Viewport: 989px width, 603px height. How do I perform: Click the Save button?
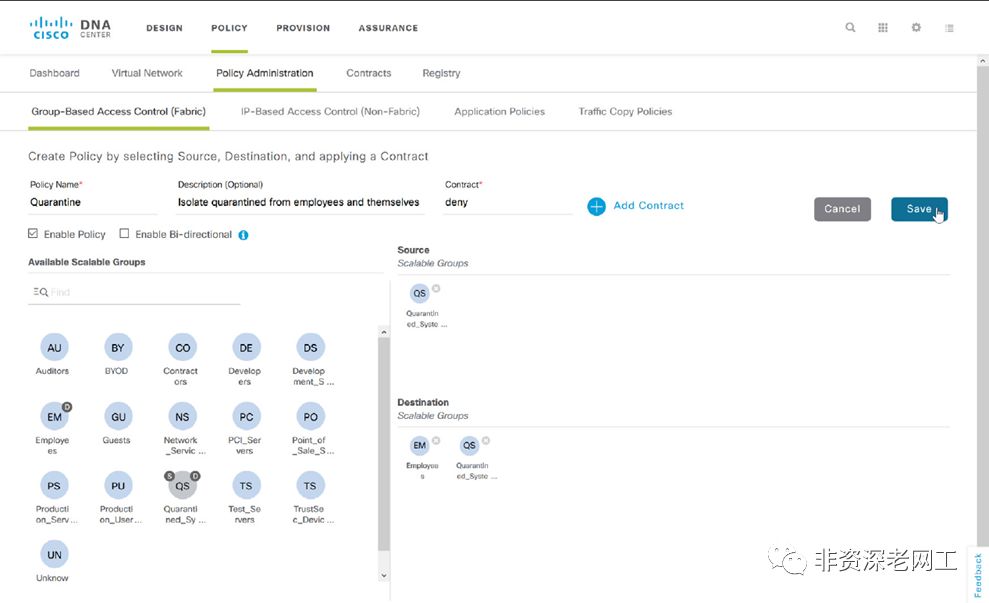[x=919, y=209]
